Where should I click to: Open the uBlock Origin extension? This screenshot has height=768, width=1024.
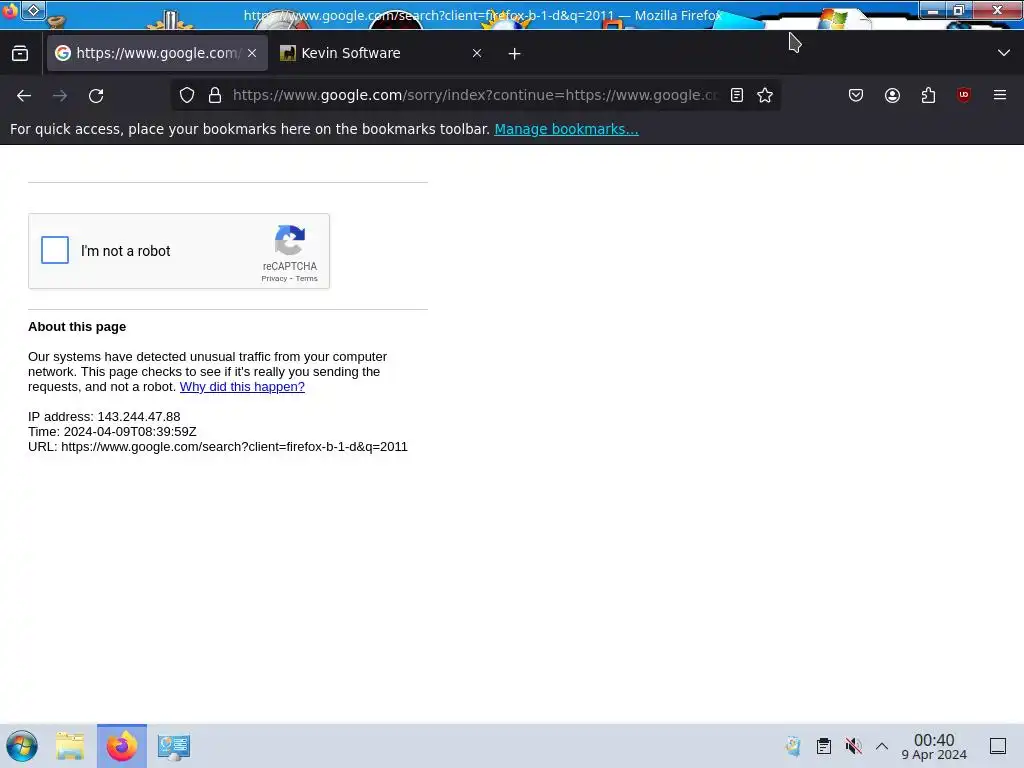tap(964, 95)
